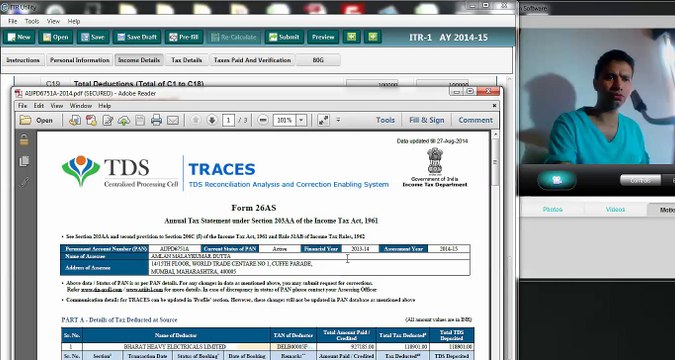Switch to the Instructions tab
The width and height of the screenshot is (675, 360).
click(x=23, y=60)
